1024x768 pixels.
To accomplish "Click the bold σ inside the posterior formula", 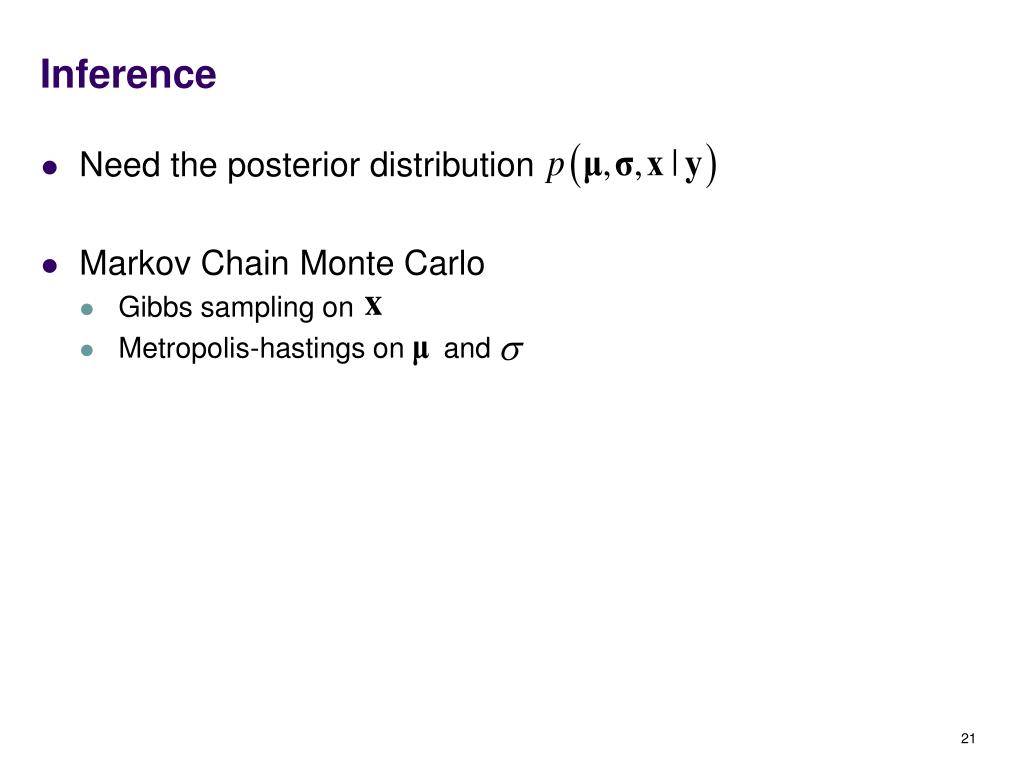I will (x=624, y=167).
